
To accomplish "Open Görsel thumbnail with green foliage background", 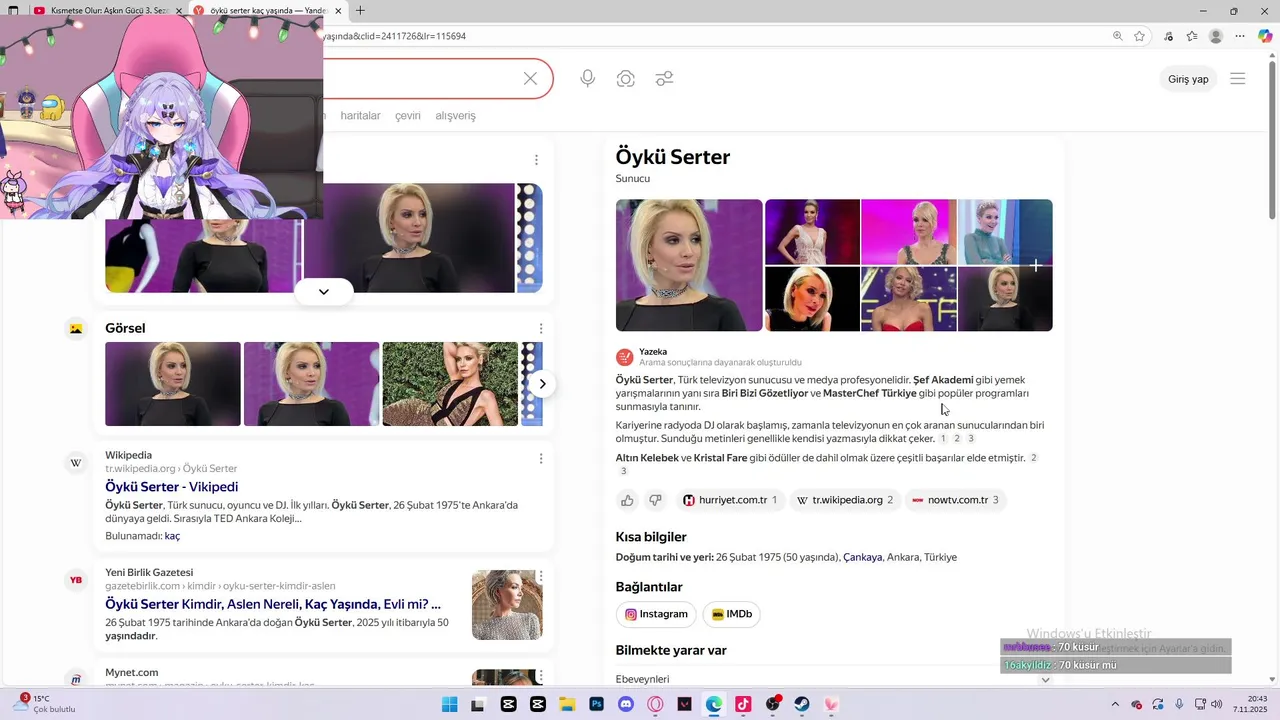I will click(450, 384).
